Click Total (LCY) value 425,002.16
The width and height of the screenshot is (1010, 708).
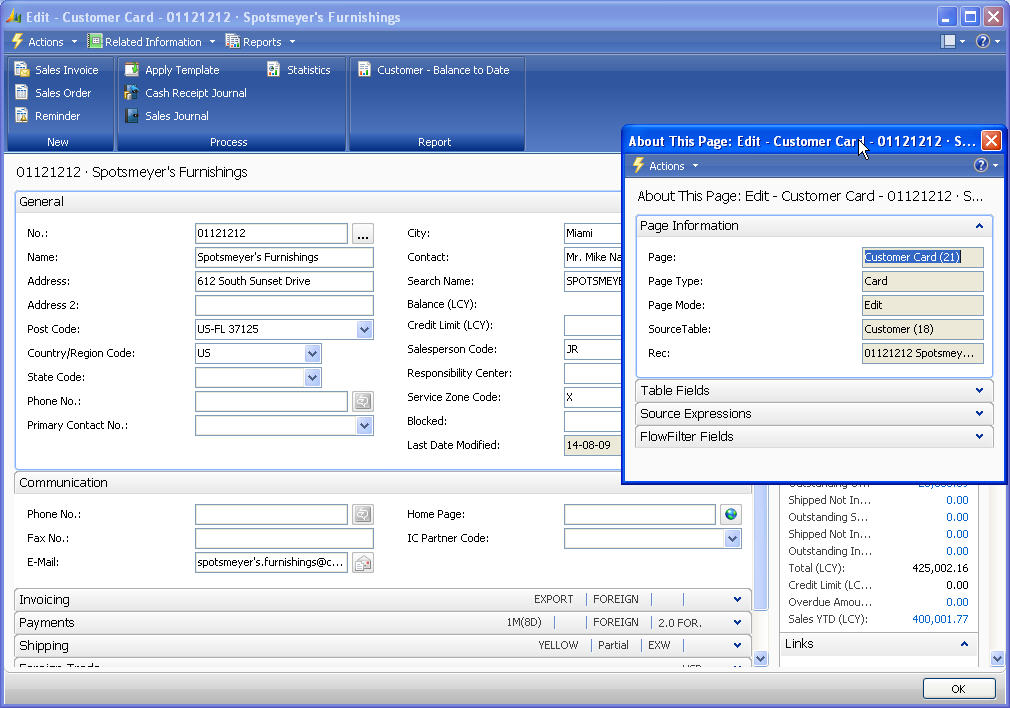[x=940, y=568]
